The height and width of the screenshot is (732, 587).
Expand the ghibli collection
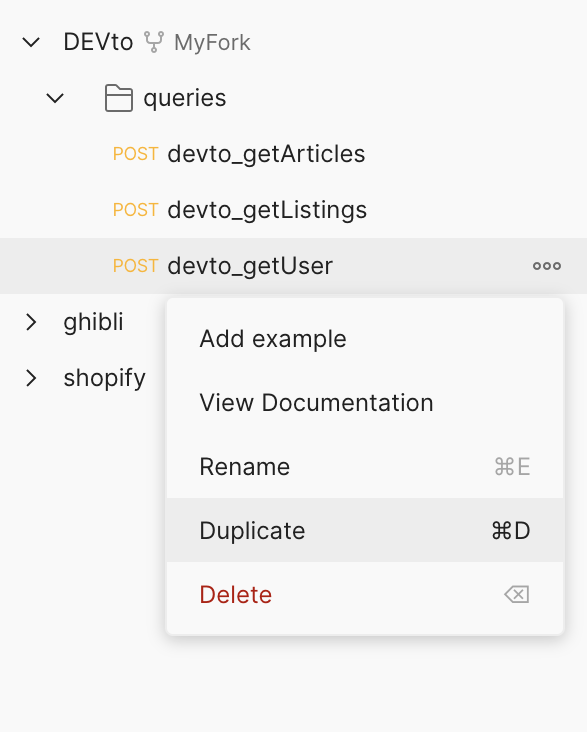point(31,322)
